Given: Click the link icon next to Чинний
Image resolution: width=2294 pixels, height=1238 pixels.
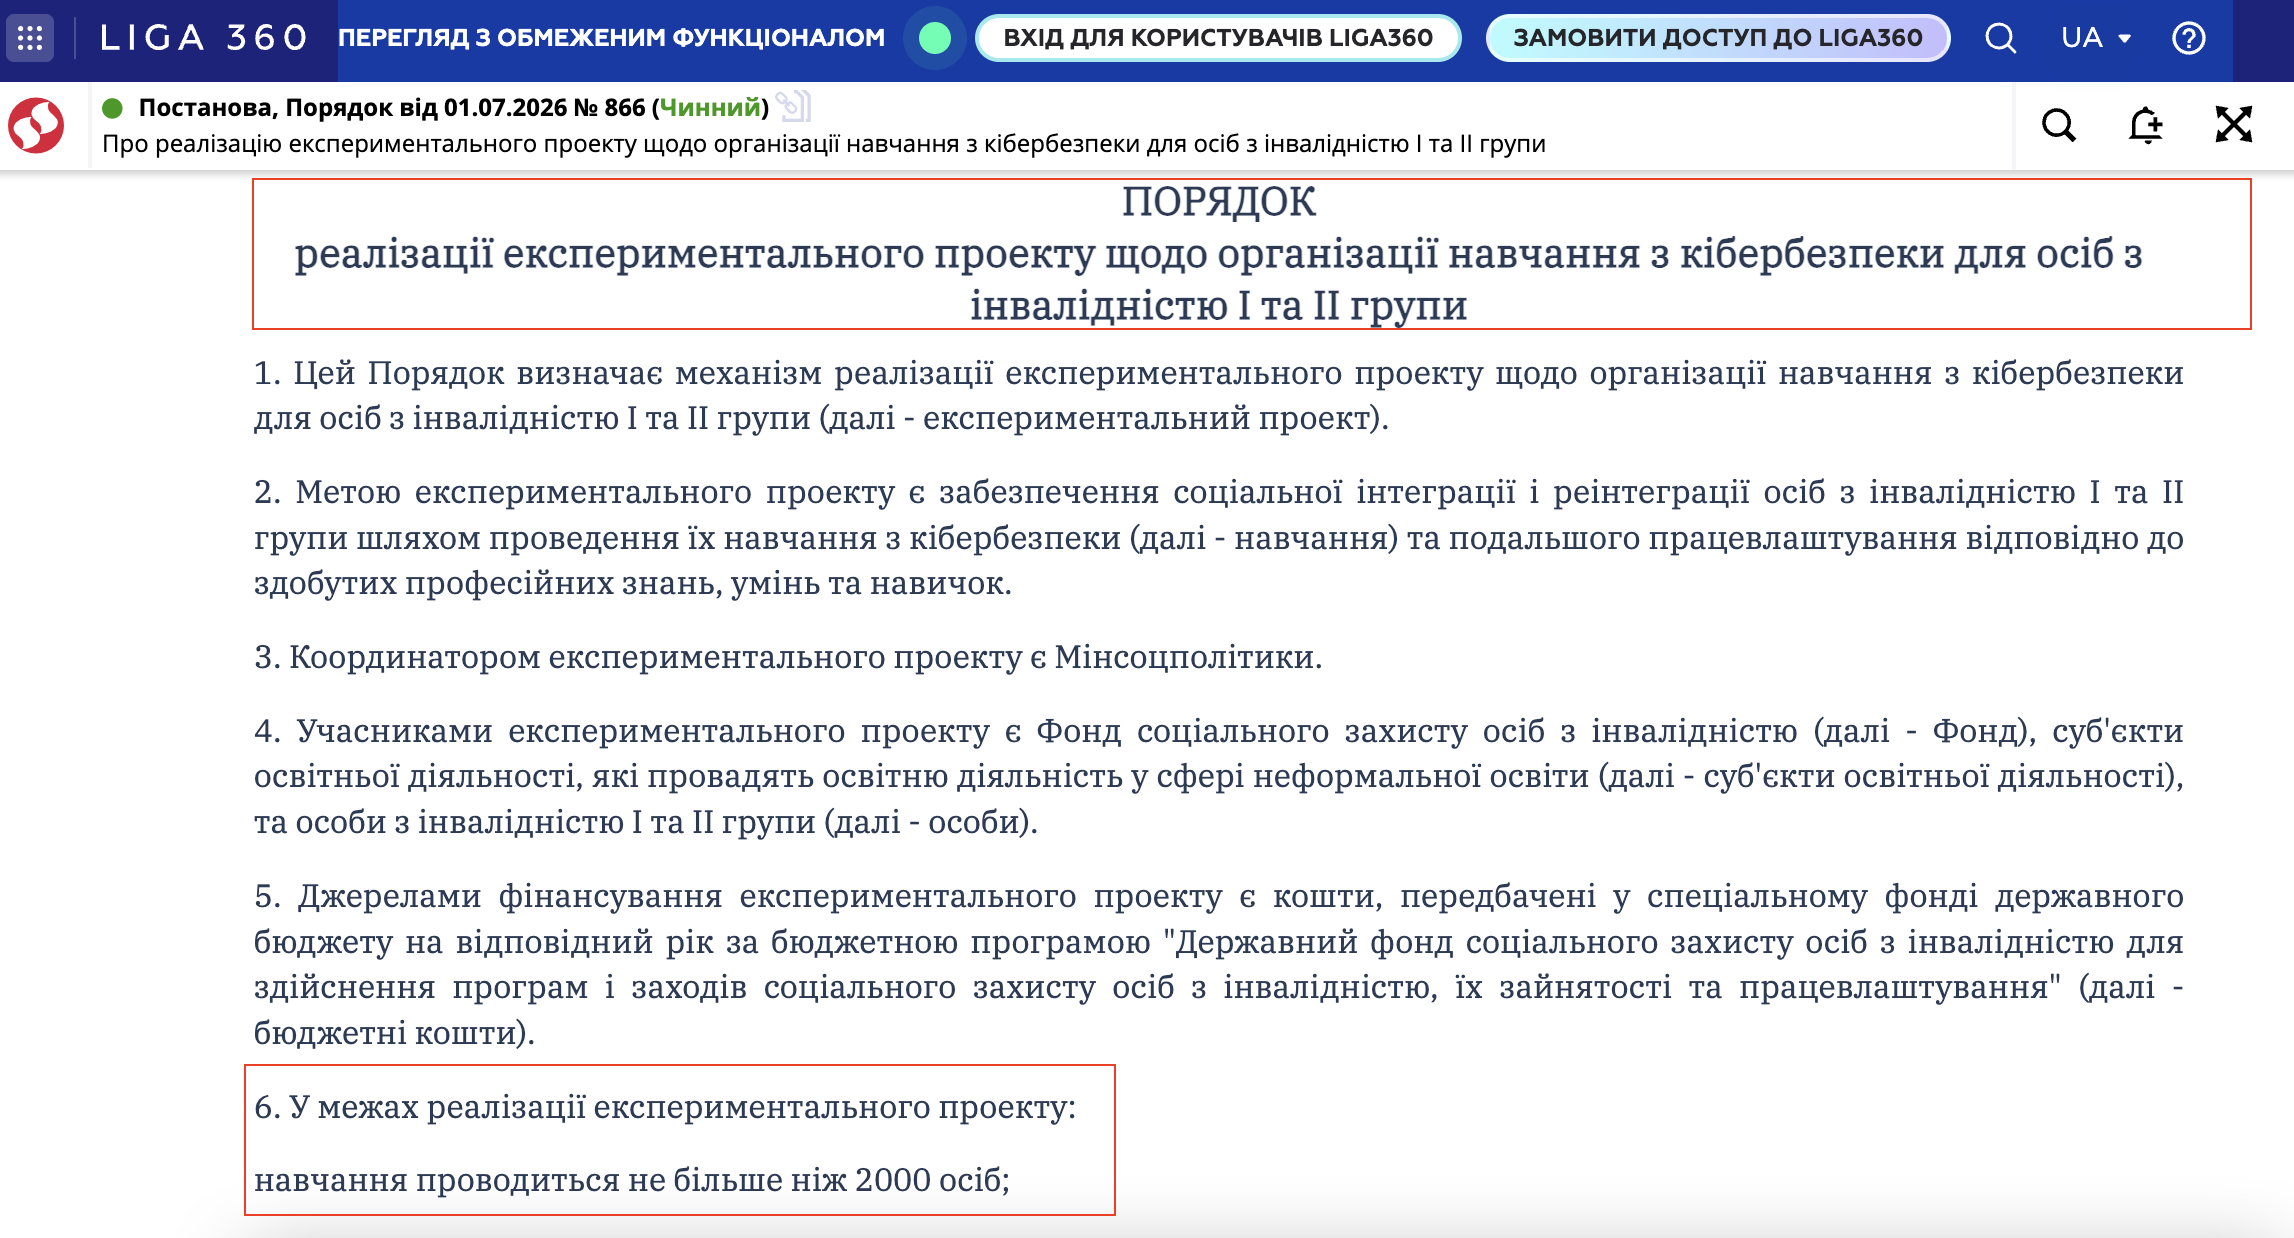Looking at the screenshot, I should pyautogui.click(x=794, y=106).
